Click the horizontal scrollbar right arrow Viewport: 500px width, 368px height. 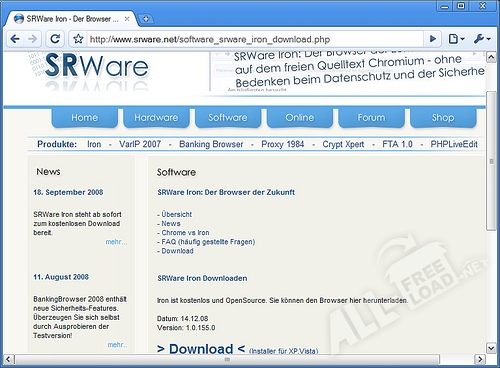(x=480, y=359)
